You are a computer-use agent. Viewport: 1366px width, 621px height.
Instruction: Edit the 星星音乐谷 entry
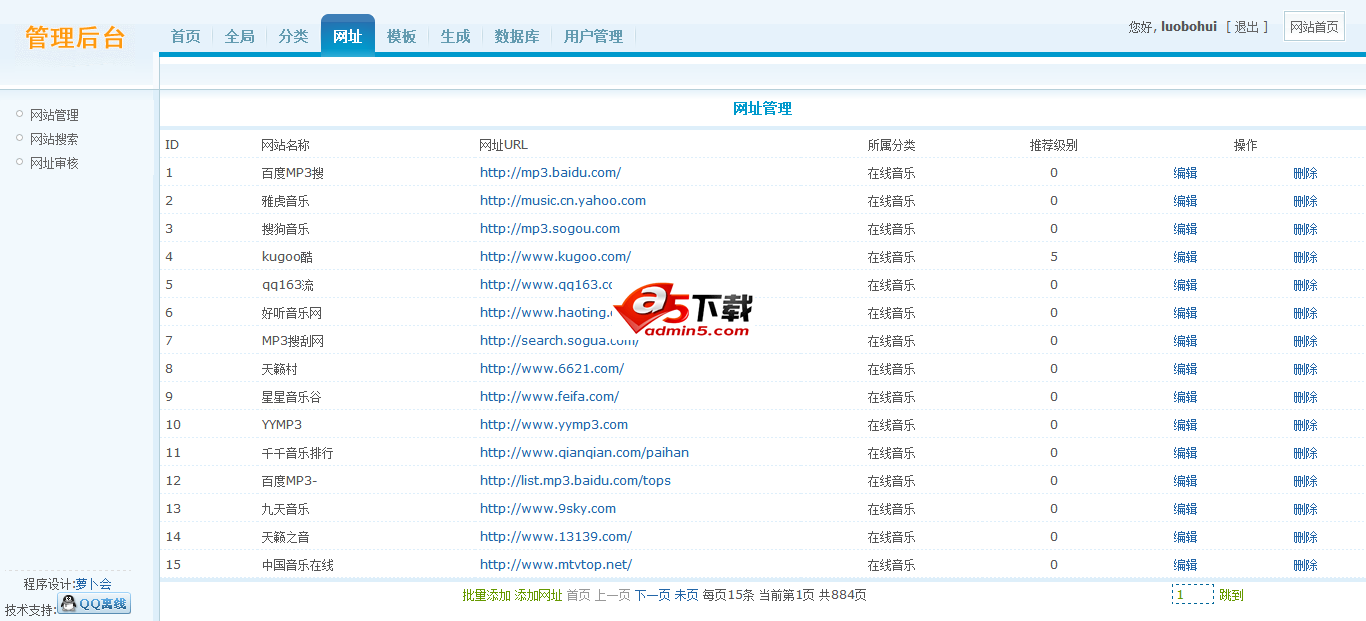point(1185,397)
